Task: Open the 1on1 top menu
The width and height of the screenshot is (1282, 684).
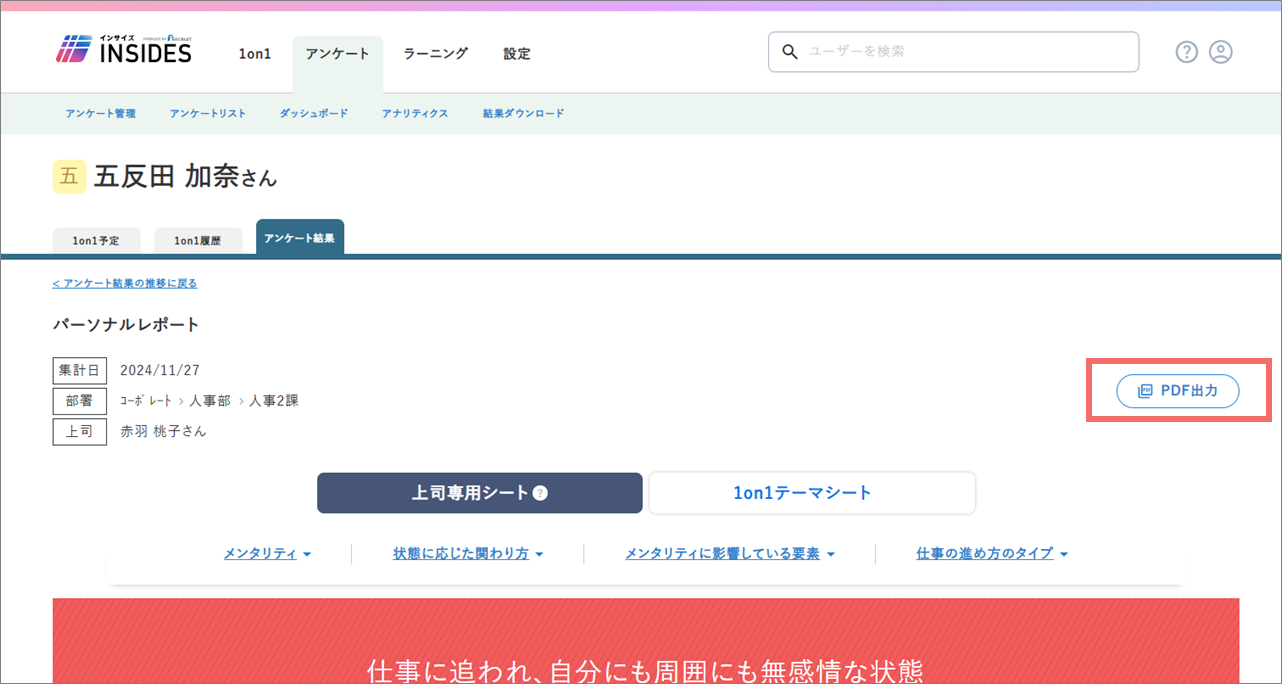Action: (255, 54)
